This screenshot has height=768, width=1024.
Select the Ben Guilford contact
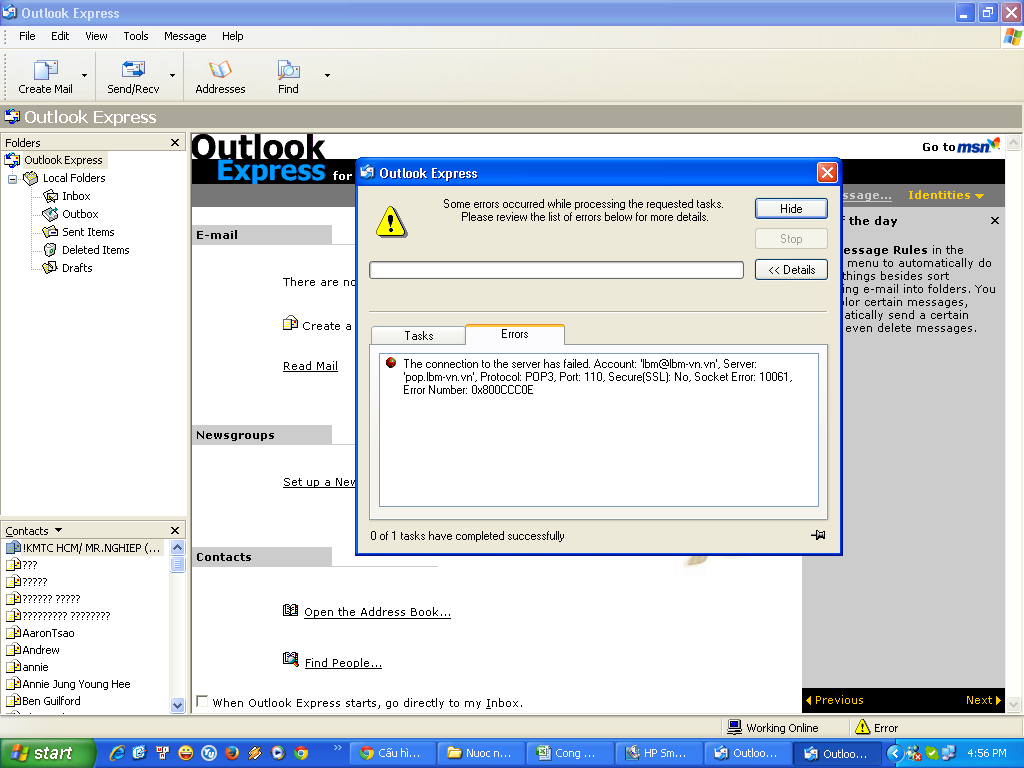coord(44,701)
